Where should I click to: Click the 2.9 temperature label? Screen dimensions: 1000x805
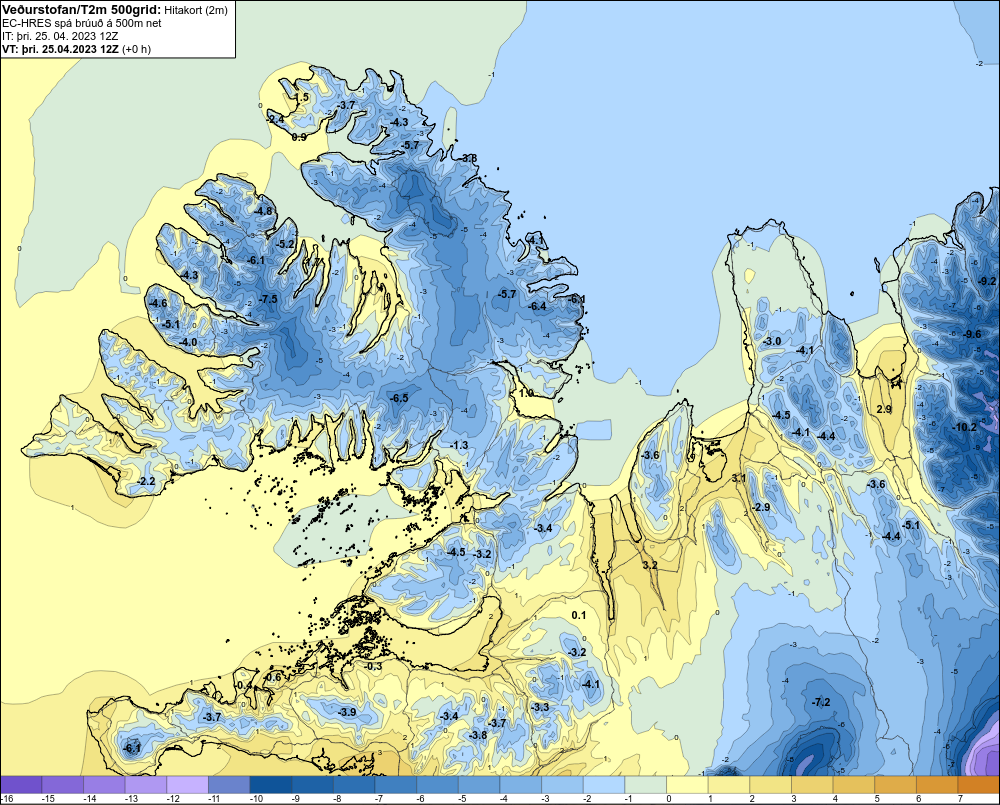[x=884, y=410]
